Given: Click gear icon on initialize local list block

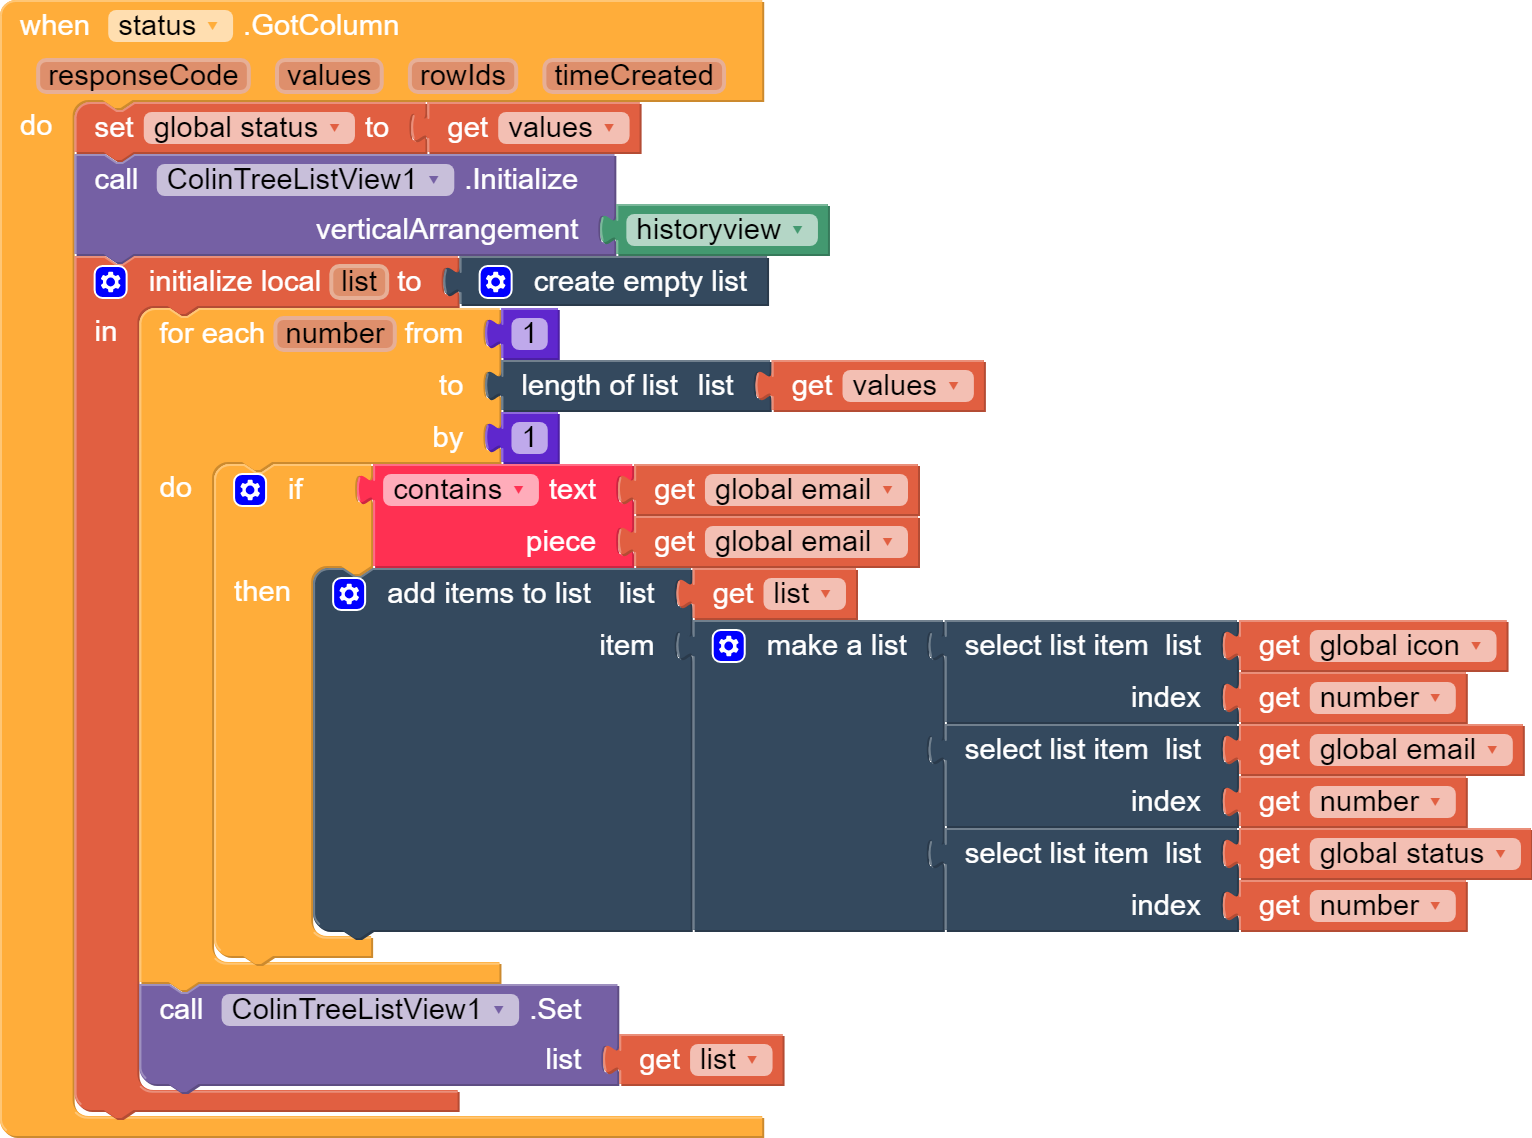Looking at the screenshot, I should pyautogui.click(x=111, y=282).
